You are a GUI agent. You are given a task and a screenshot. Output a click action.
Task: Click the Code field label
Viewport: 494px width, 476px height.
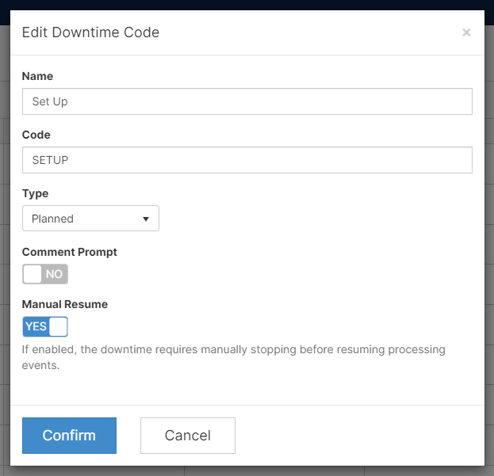pyautogui.click(x=36, y=135)
